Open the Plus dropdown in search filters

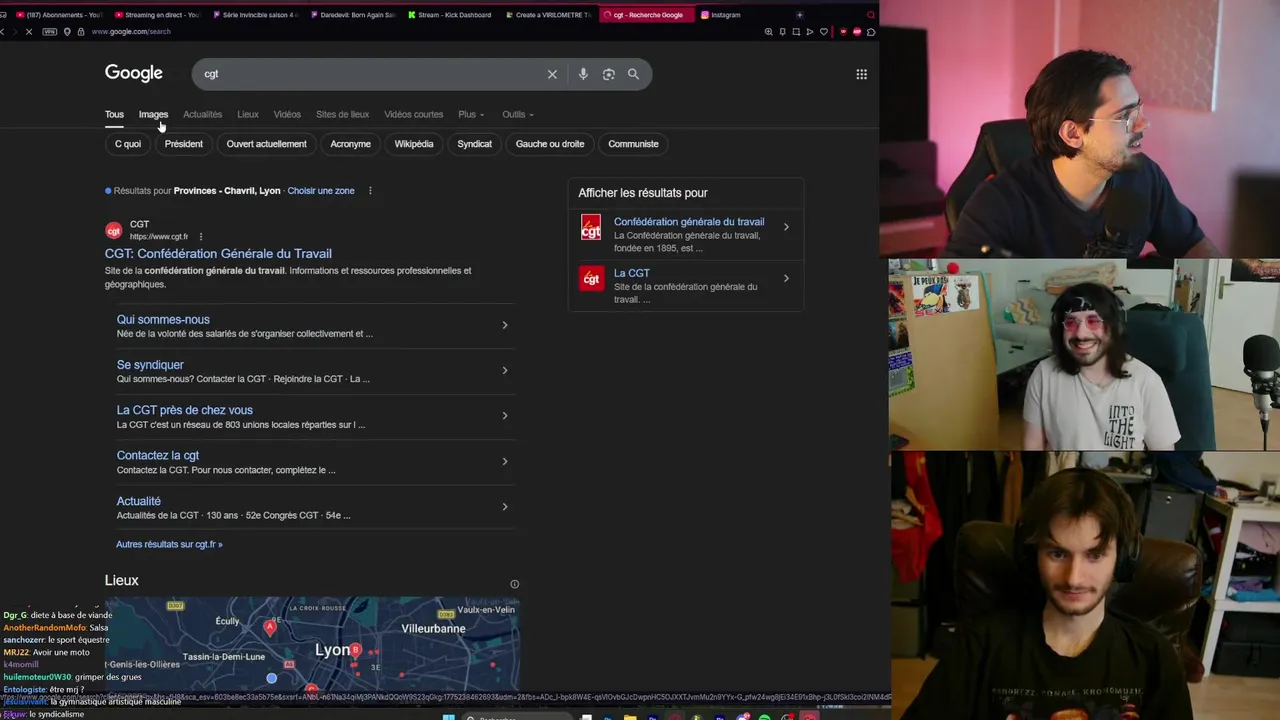coord(471,114)
